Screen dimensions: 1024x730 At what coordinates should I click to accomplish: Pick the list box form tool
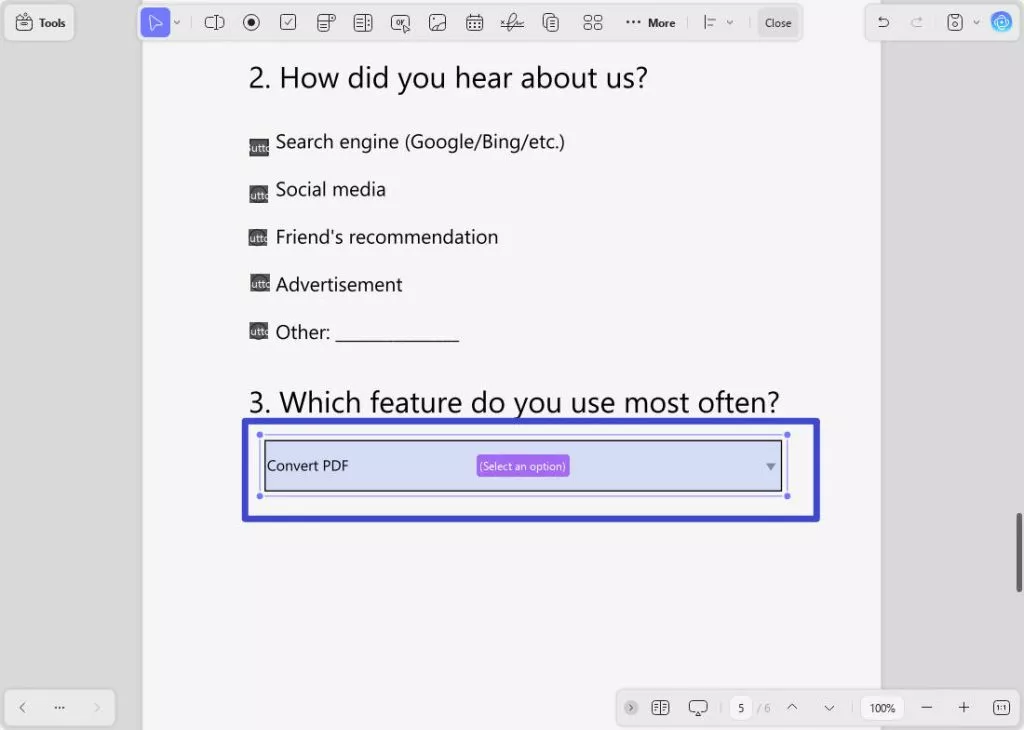[362, 23]
